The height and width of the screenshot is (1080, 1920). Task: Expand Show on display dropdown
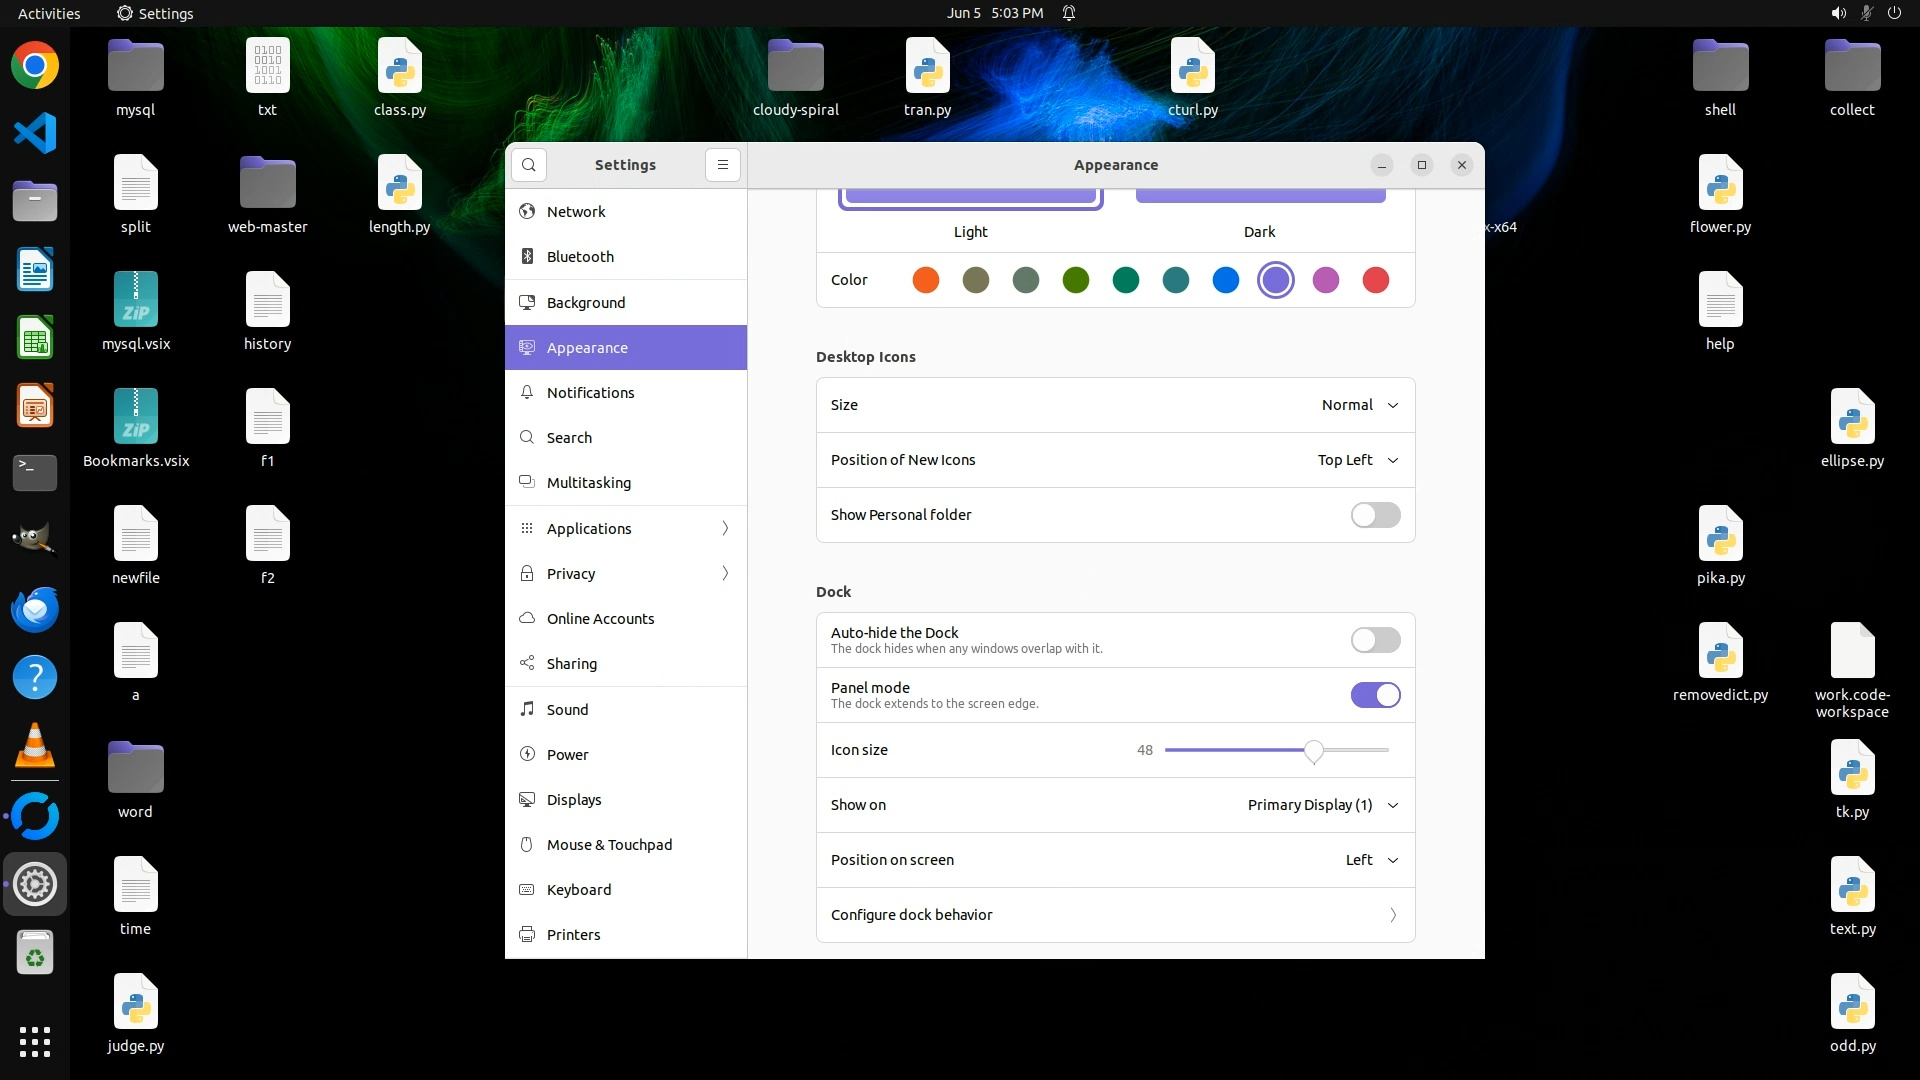tap(1322, 805)
